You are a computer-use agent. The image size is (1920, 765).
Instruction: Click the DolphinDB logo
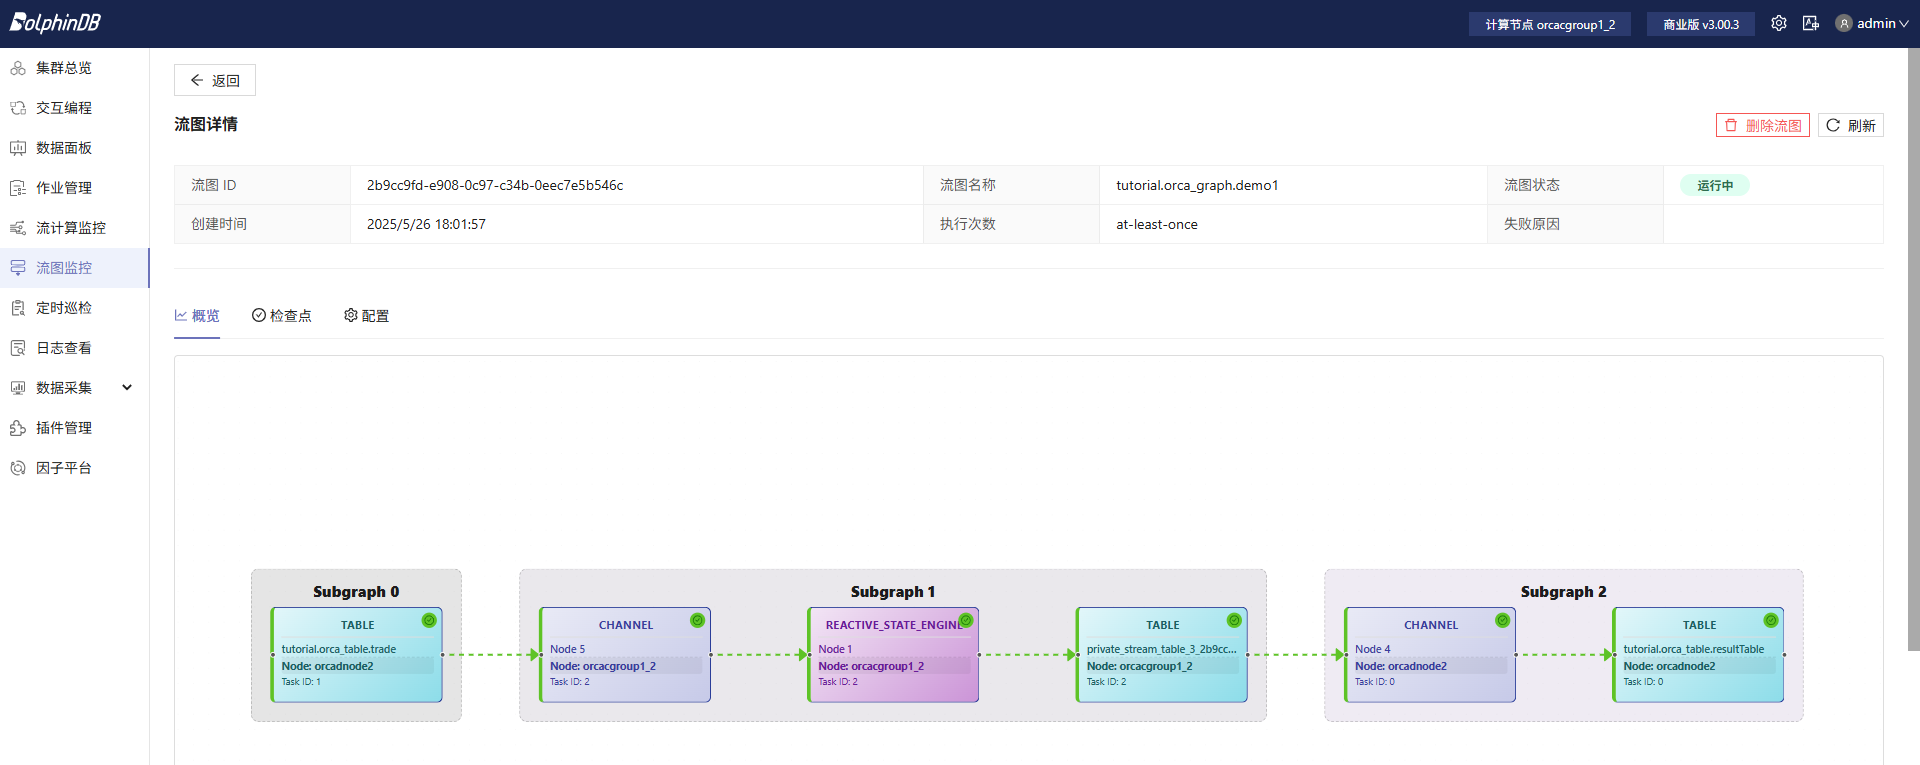[56, 22]
